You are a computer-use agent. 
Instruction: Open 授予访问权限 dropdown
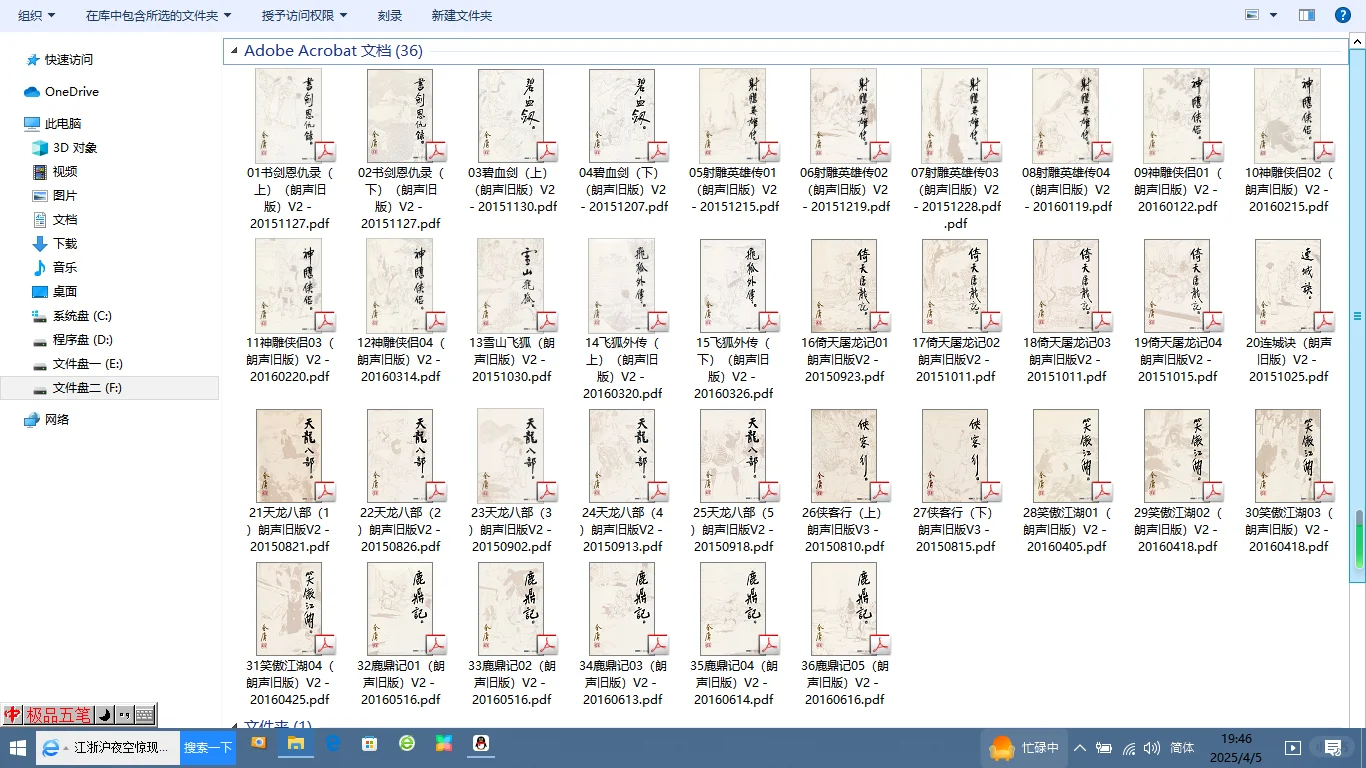click(x=305, y=16)
